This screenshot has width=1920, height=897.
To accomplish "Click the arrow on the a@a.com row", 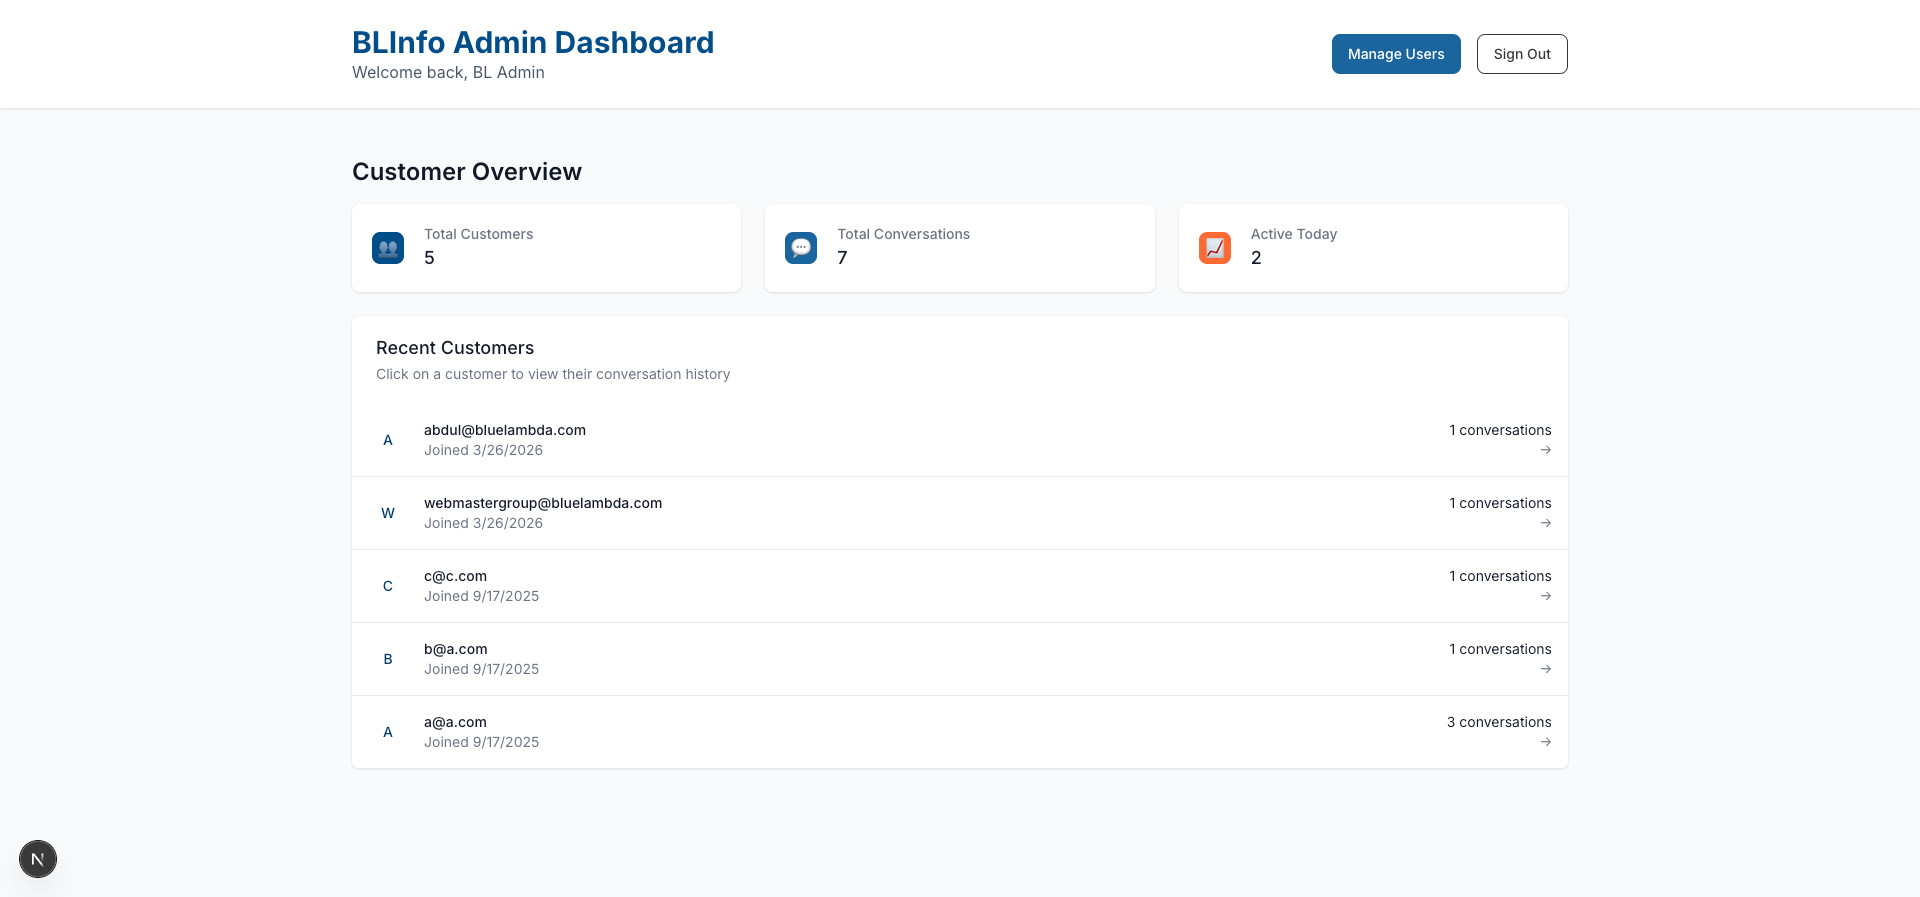I will point(1545,742).
